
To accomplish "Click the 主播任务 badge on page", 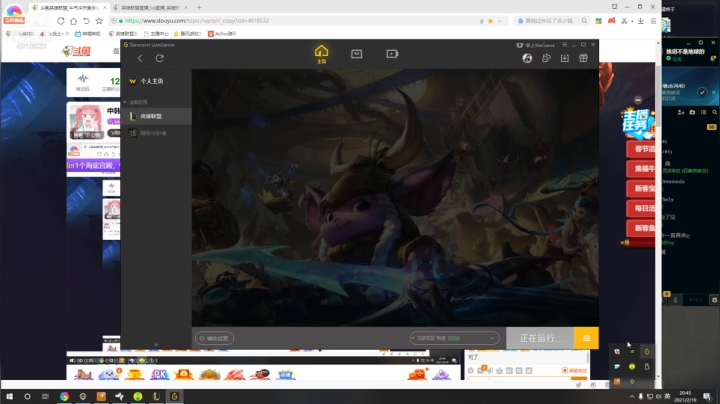I will pos(637,123).
